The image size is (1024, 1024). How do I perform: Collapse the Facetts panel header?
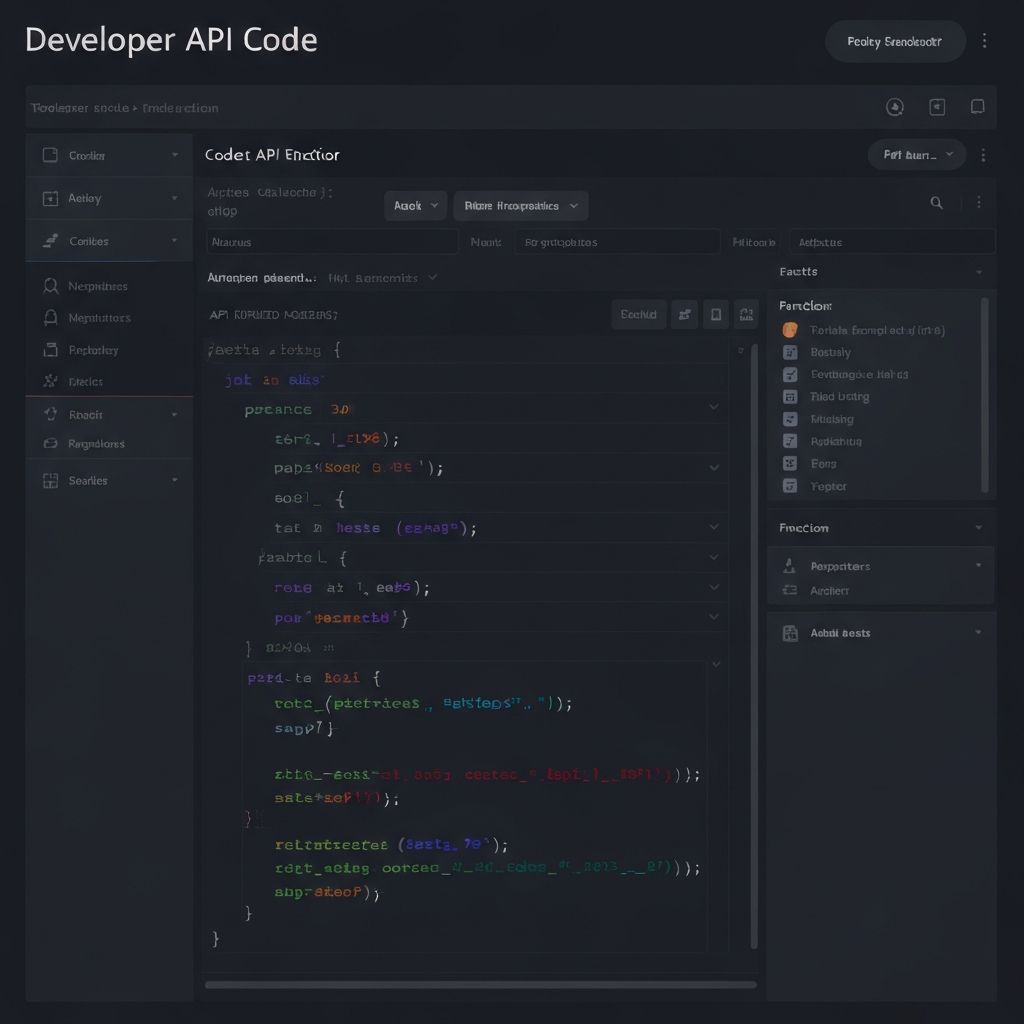coord(978,271)
